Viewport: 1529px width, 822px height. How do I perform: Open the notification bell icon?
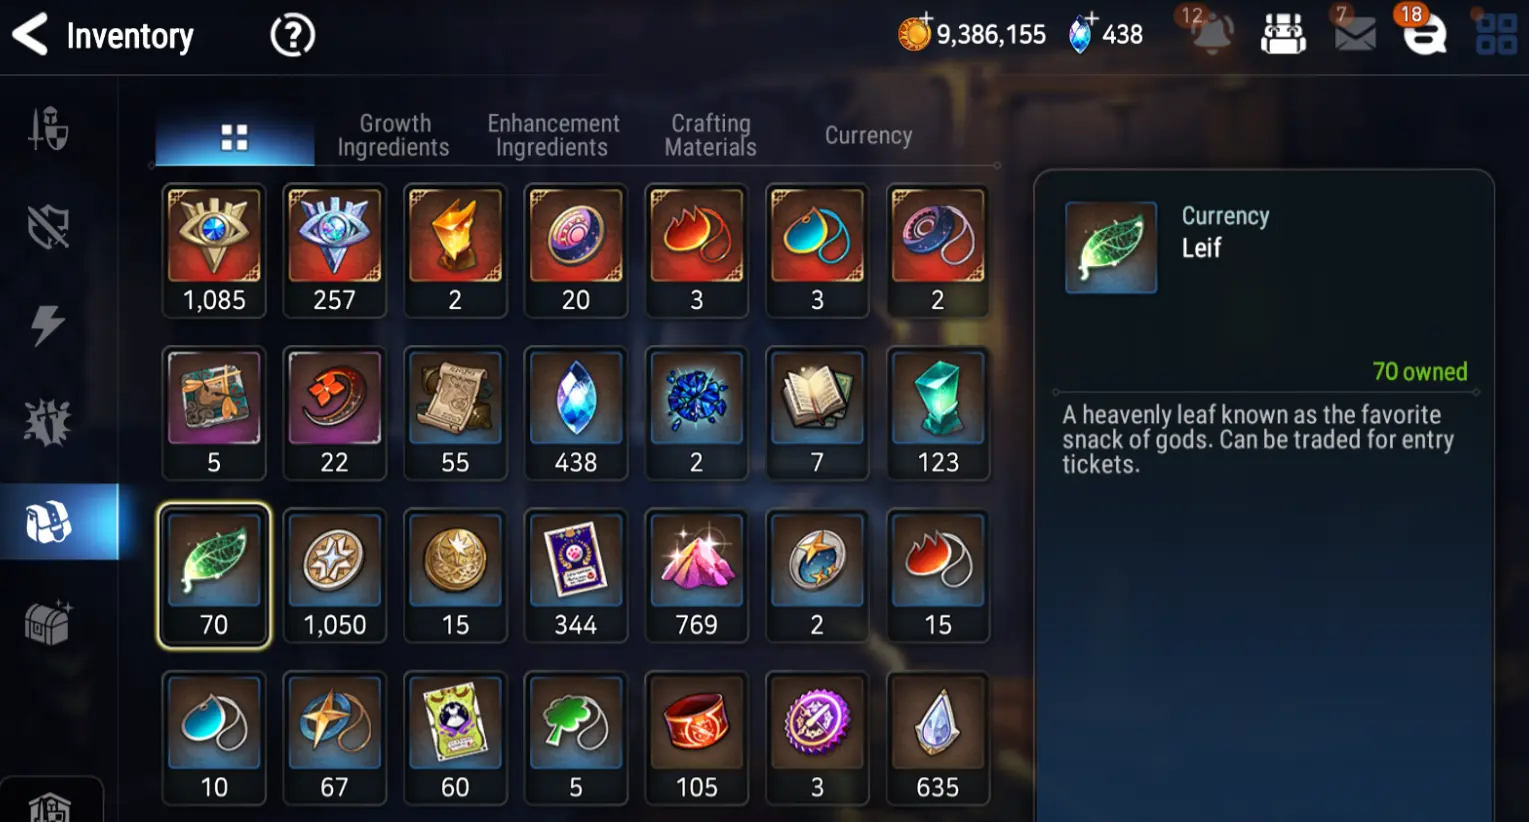point(1211,35)
